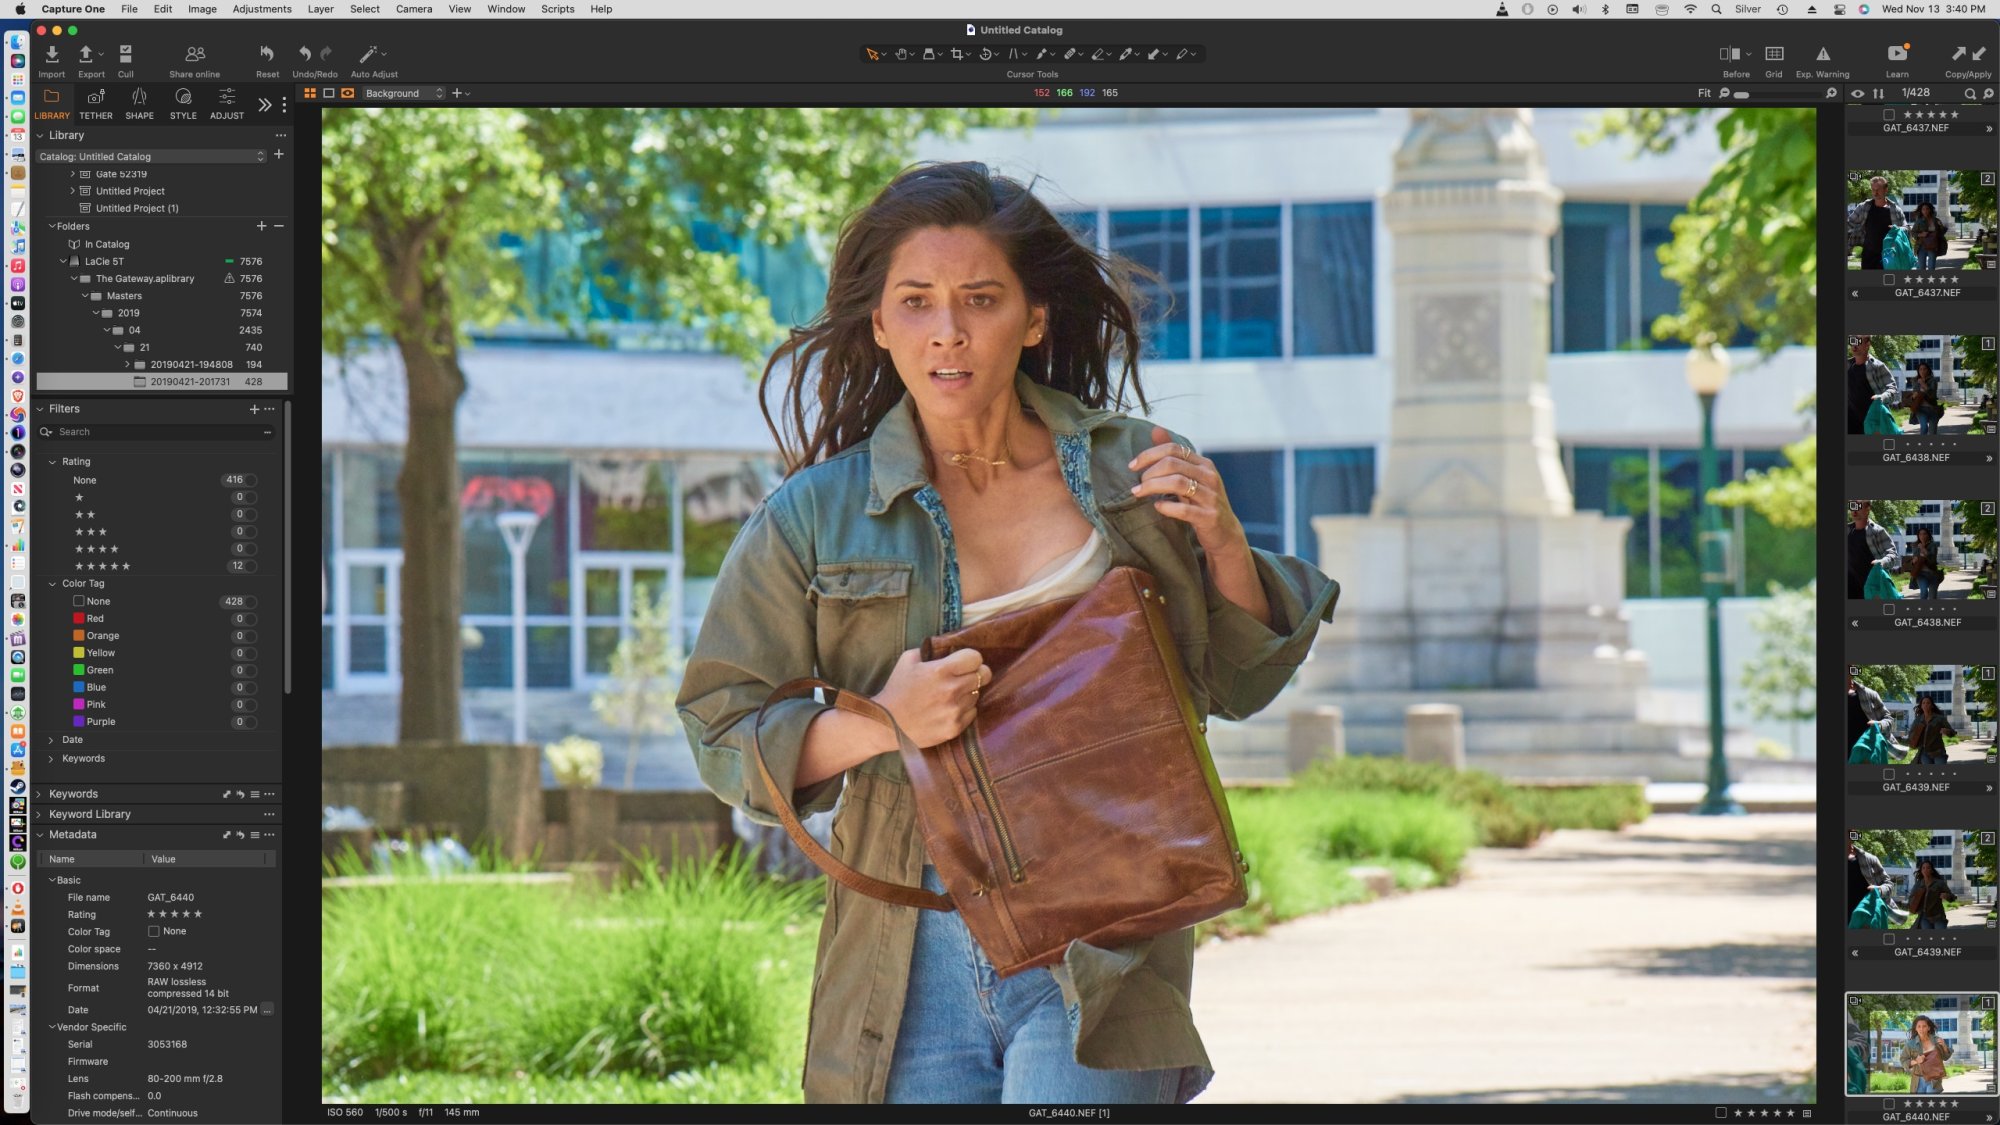2000x1125 pixels.
Task: Add a new layer with the plus button
Action: 457,93
